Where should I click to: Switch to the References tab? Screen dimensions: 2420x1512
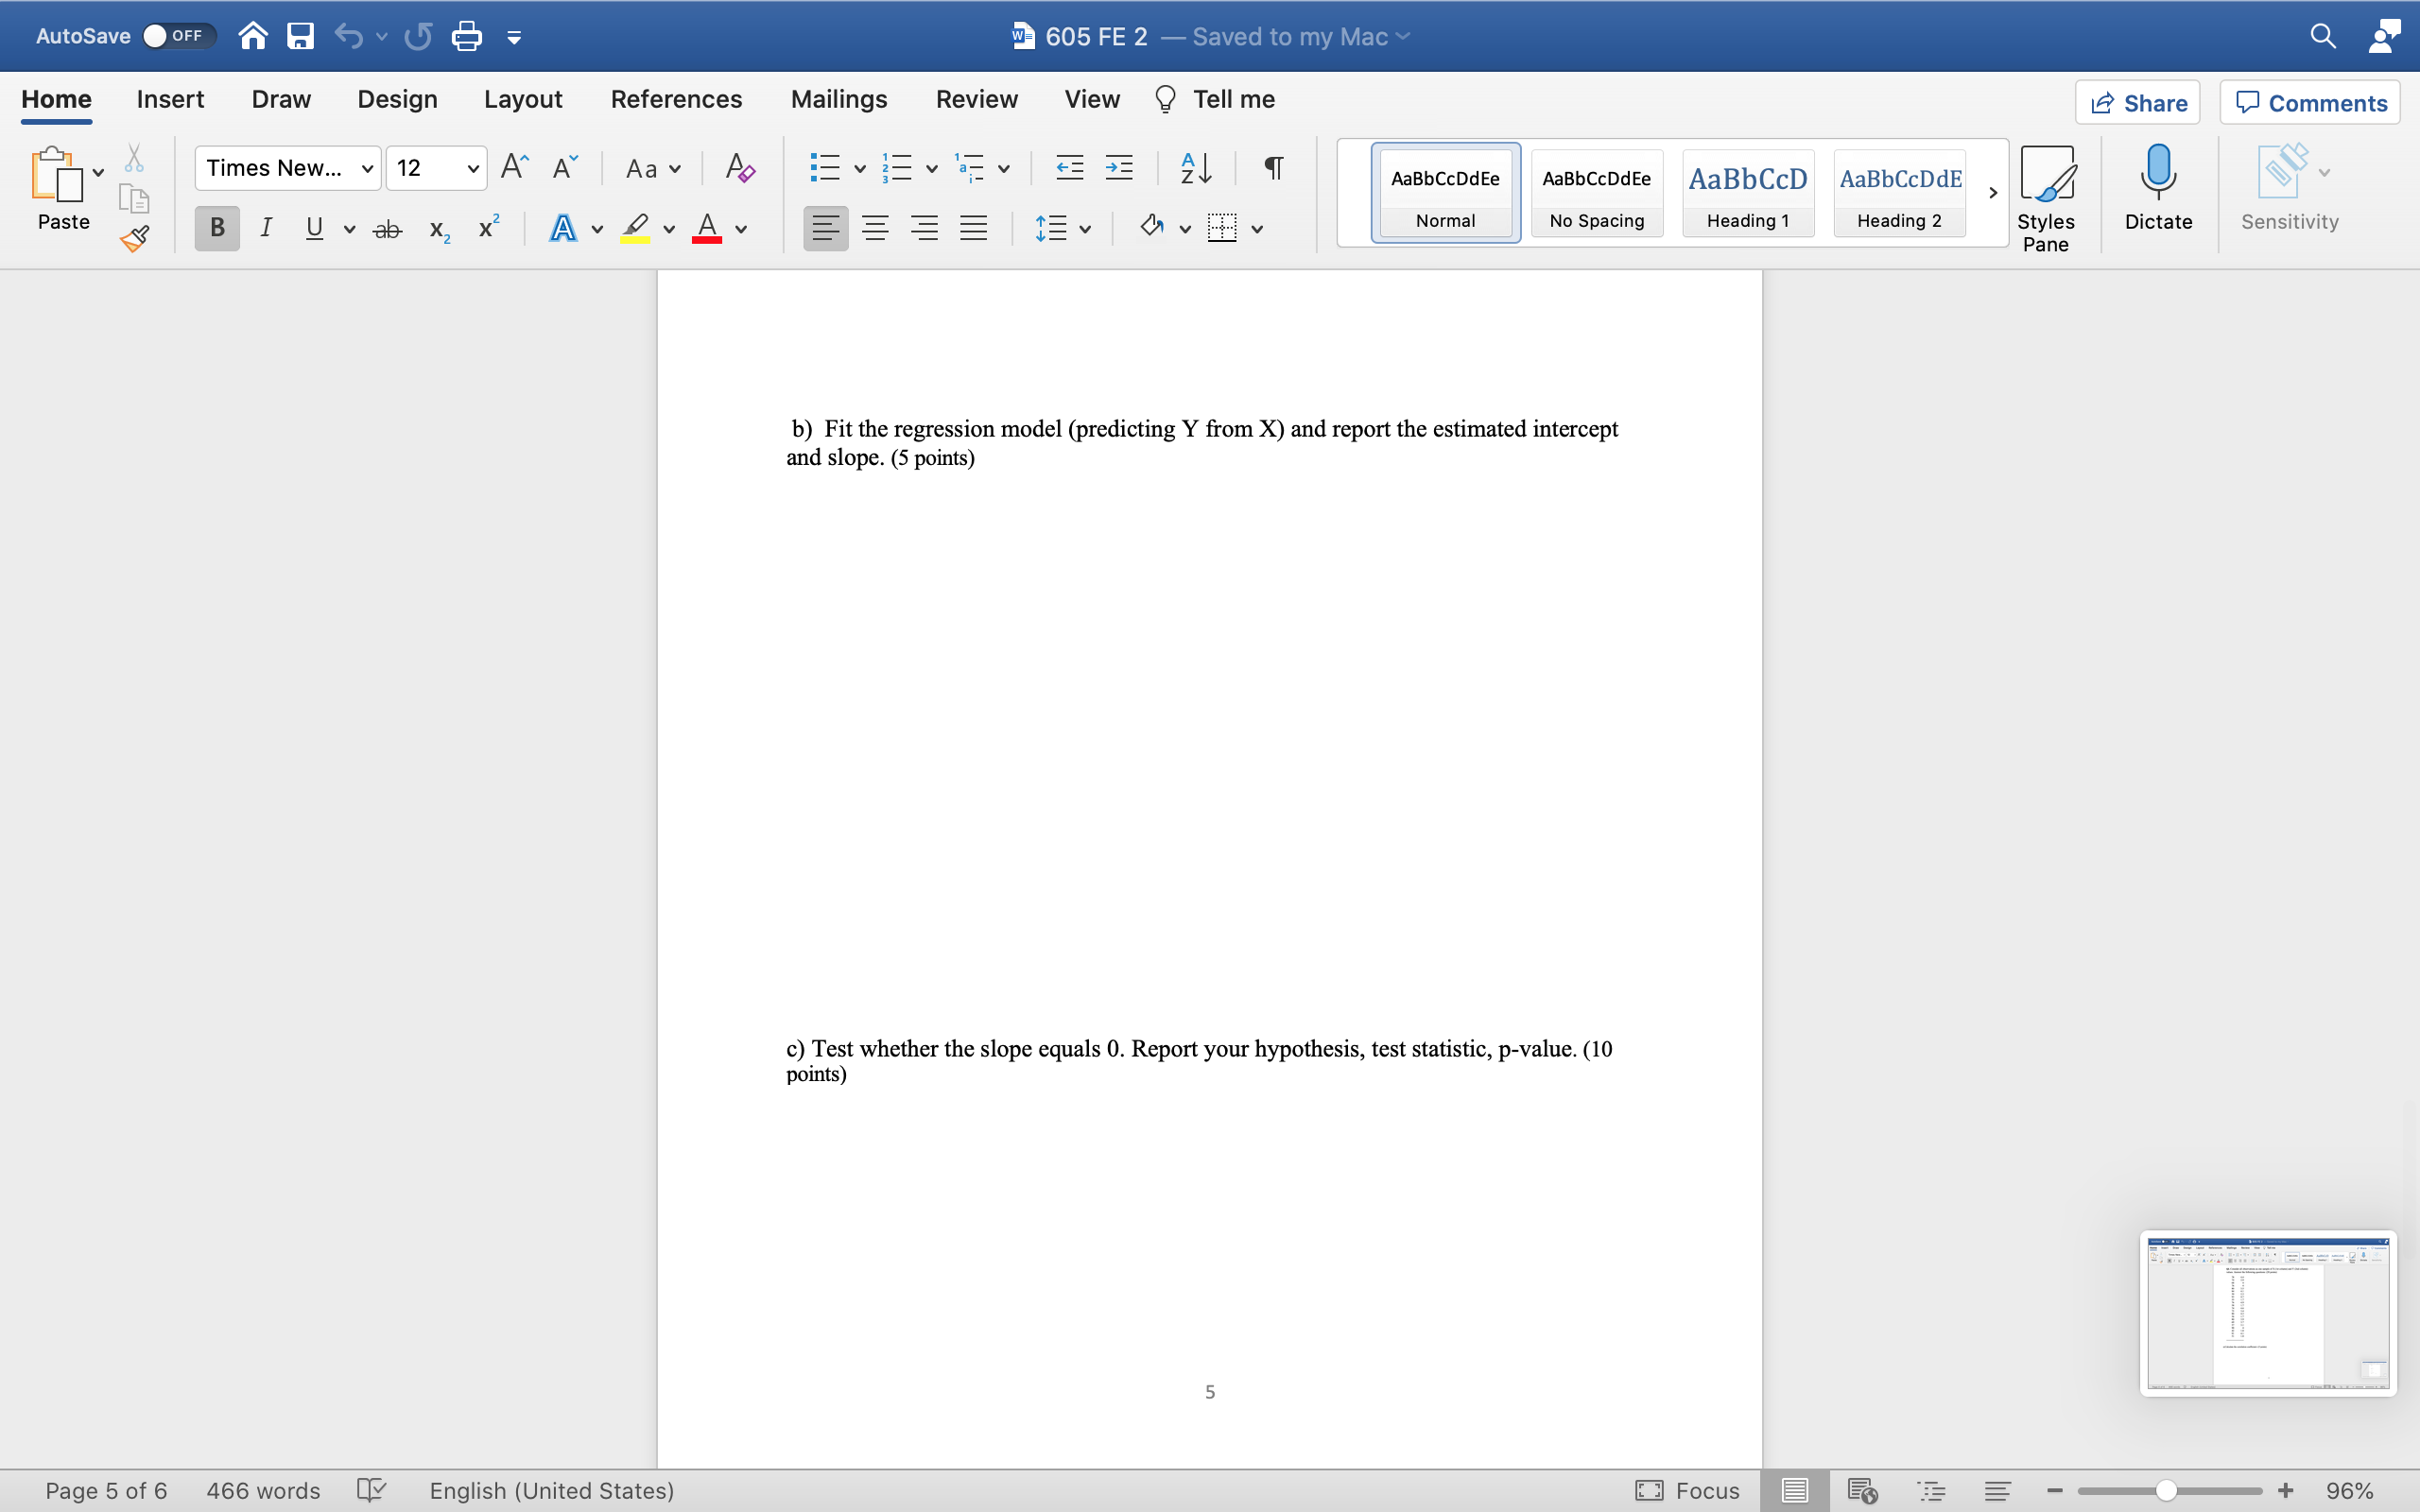(676, 99)
